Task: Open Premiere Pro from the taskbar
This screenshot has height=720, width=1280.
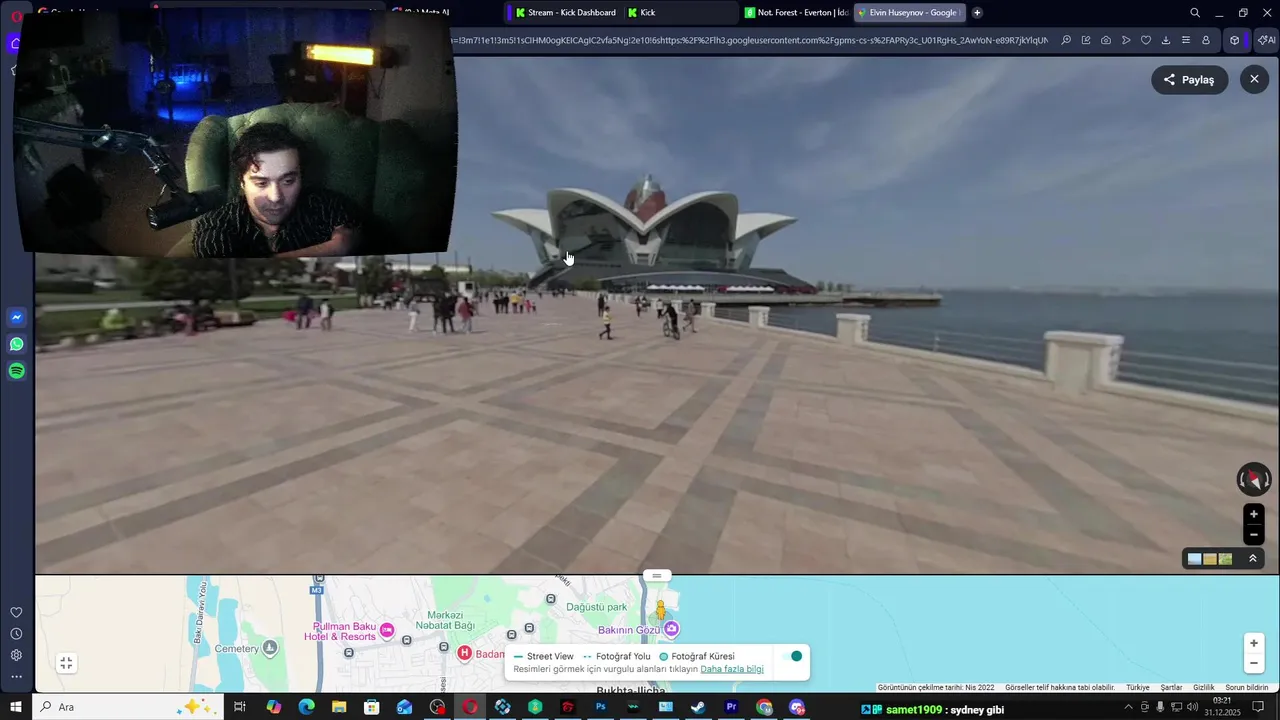Action: [x=731, y=707]
